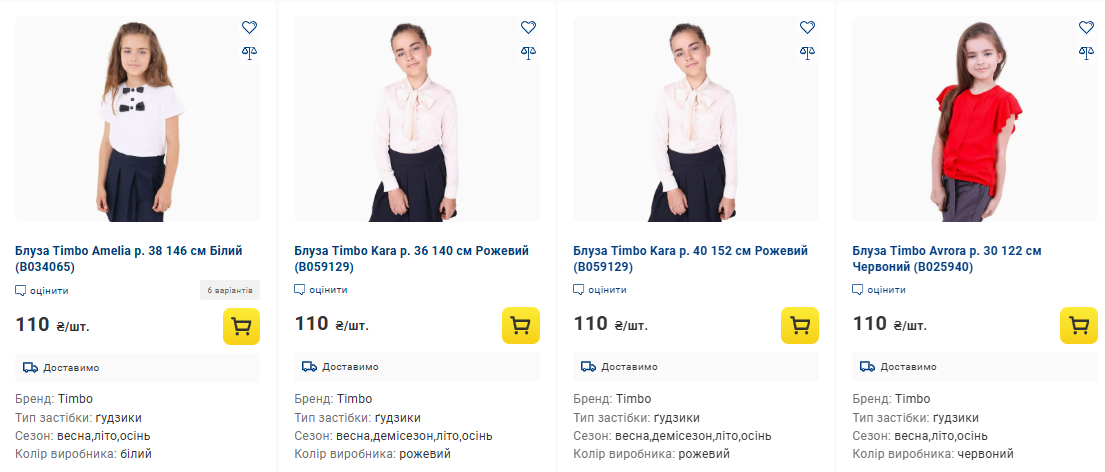Click оцінити under red Avrora blouse
The image size is (1105, 472).
click(x=879, y=290)
